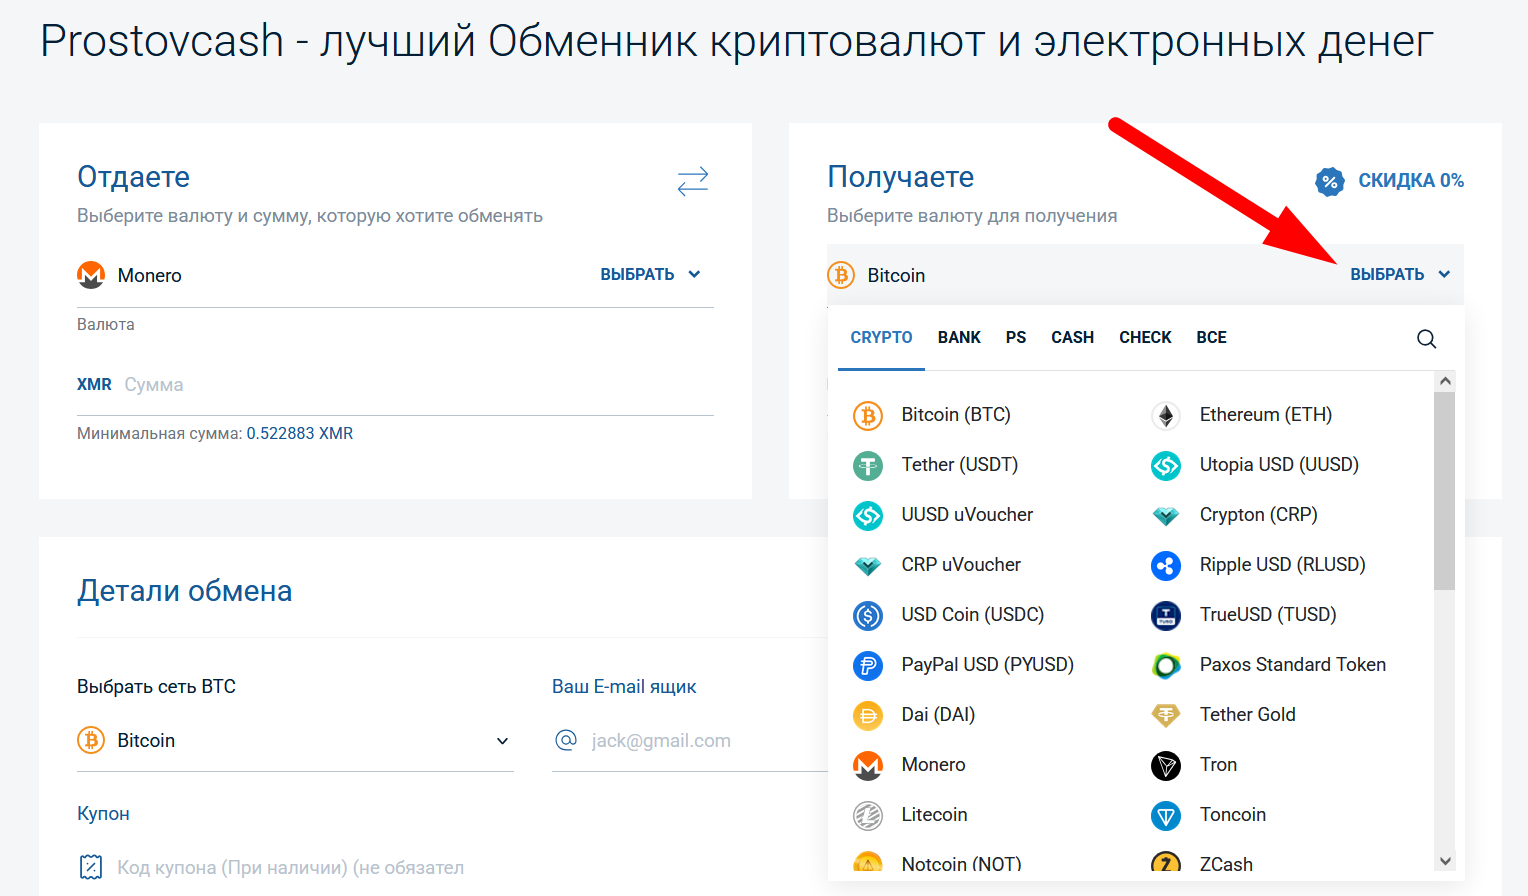The image size is (1528, 896).
Task: Pick the Litecoin icon
Action: tap(868, 815)
